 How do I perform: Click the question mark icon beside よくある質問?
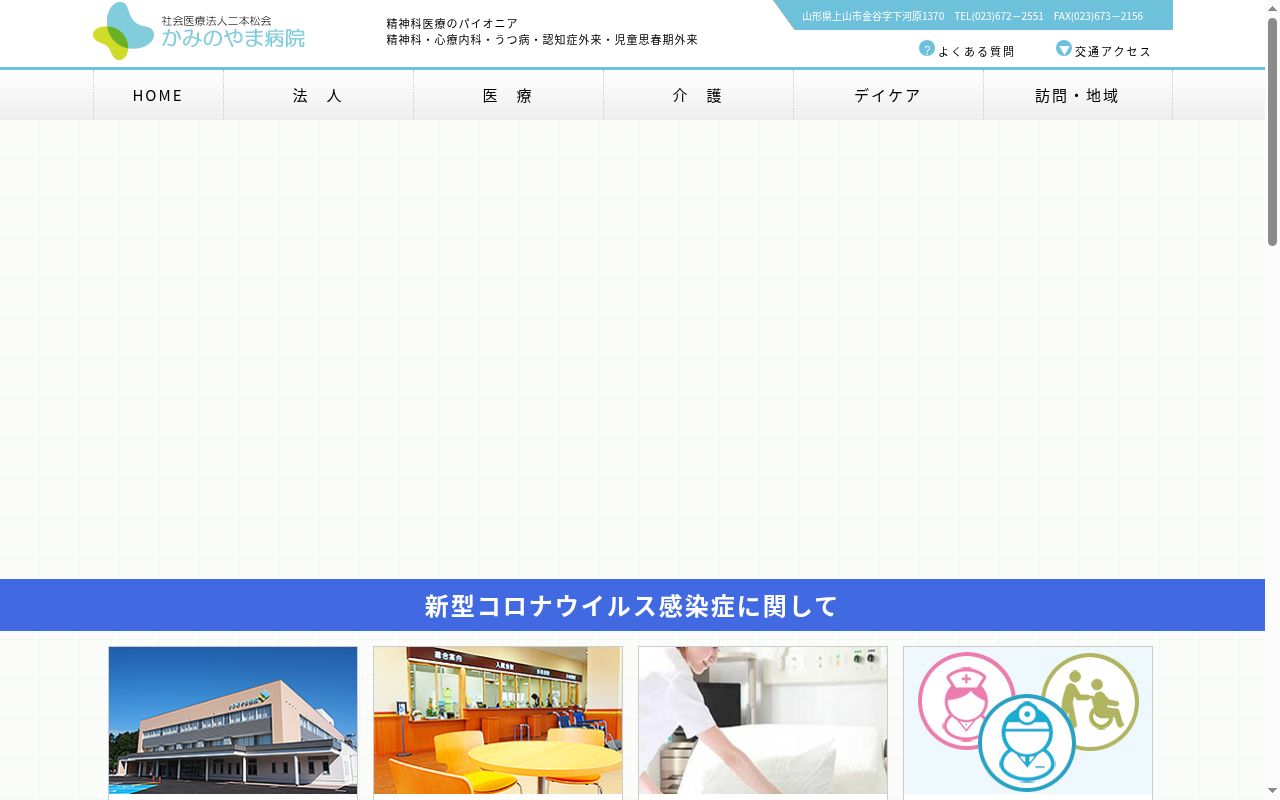pos(927,48)
